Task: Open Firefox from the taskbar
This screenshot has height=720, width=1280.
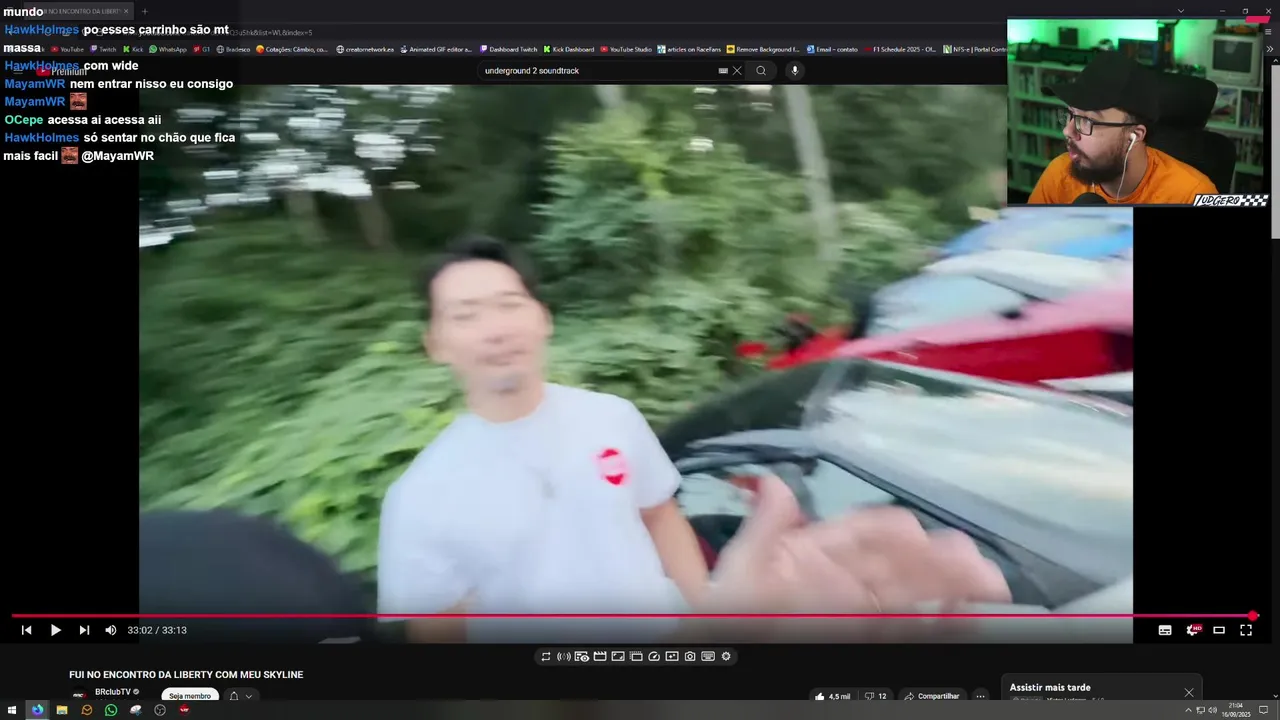Action: [37, 710]
